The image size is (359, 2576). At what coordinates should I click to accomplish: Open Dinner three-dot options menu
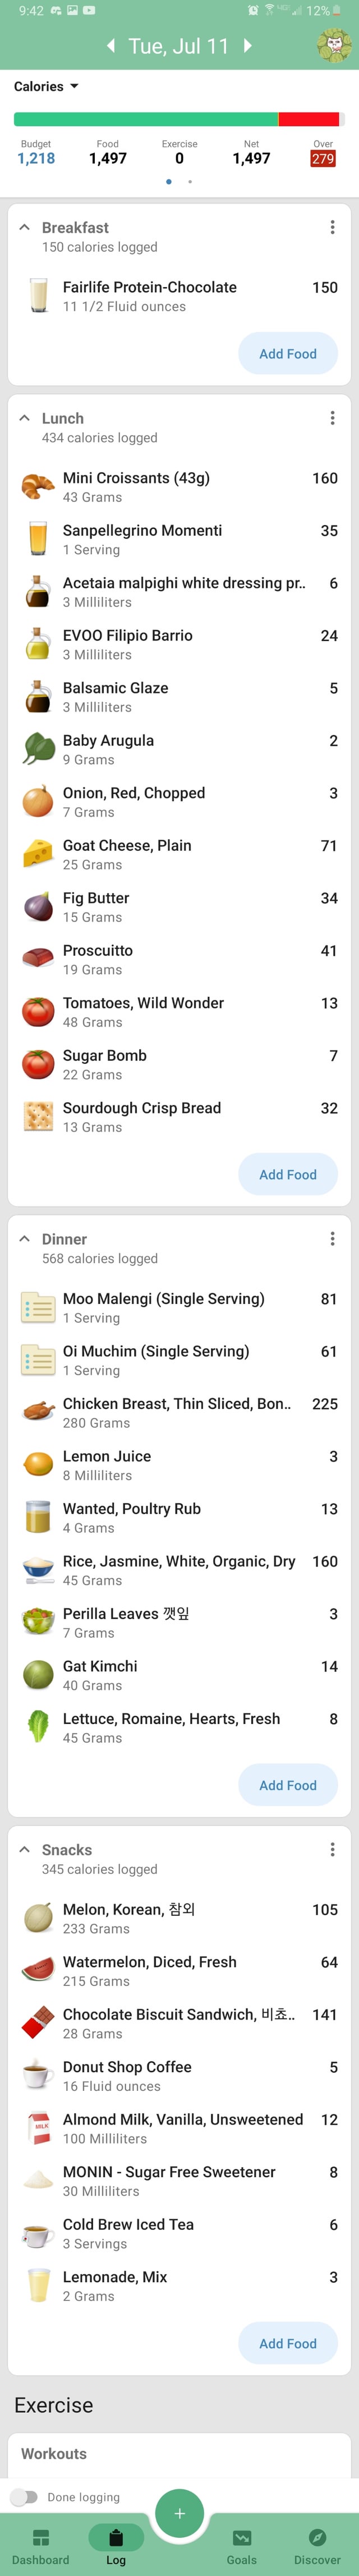pos(332,1239)
